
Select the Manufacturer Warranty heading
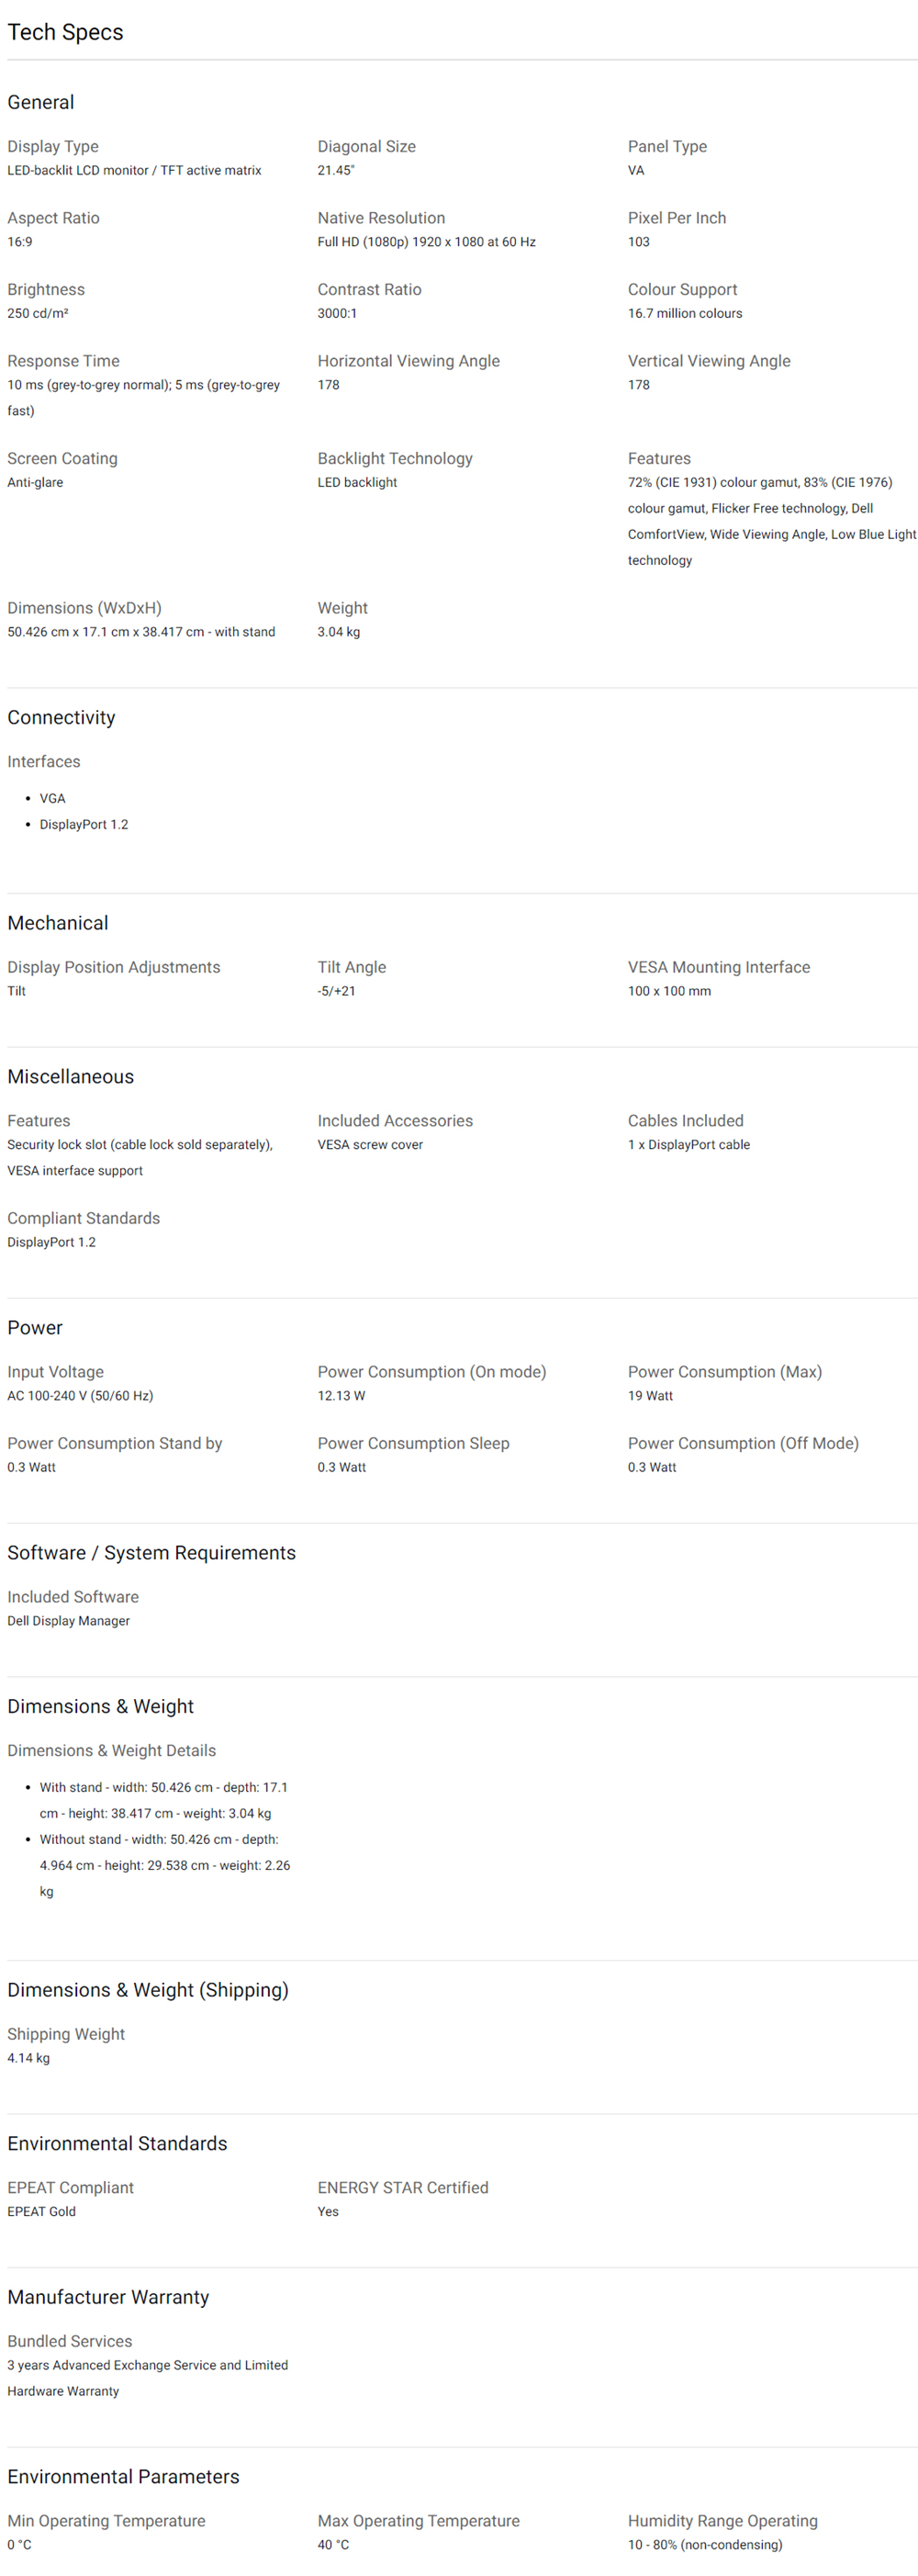[x=108, y=2296]
